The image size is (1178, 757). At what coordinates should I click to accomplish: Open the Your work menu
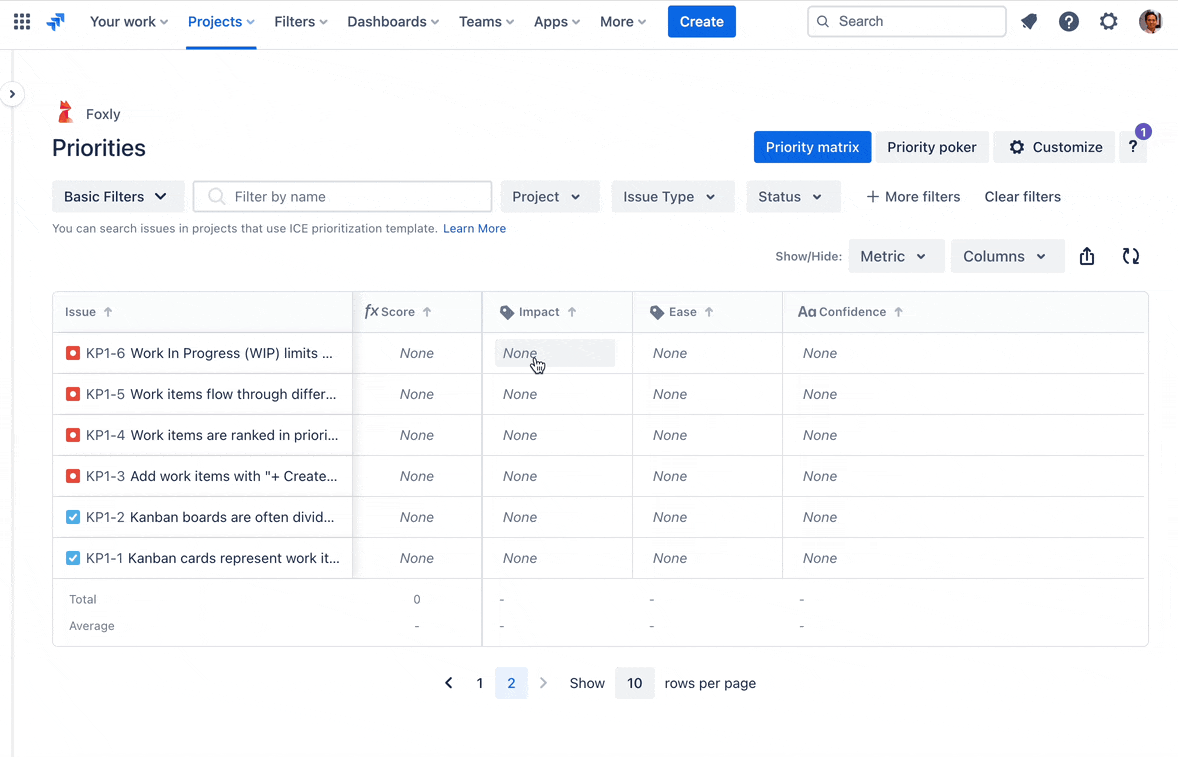click(x=128, y=22)
